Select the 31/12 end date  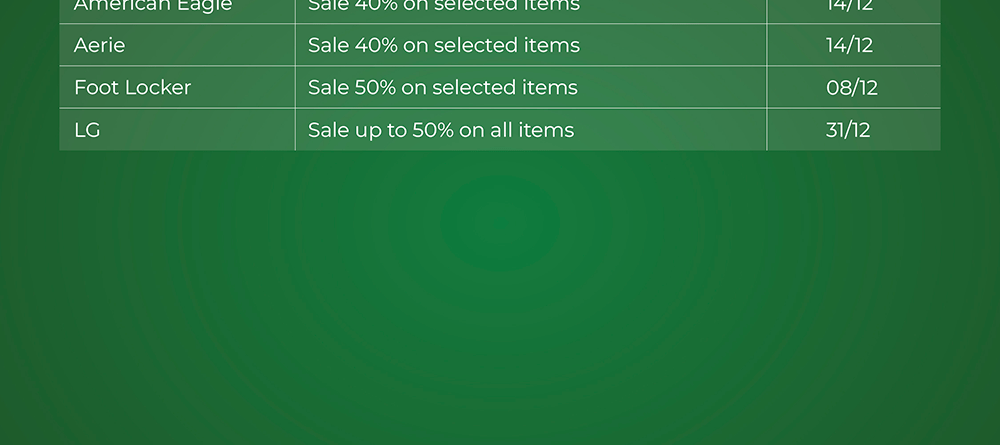848,130
